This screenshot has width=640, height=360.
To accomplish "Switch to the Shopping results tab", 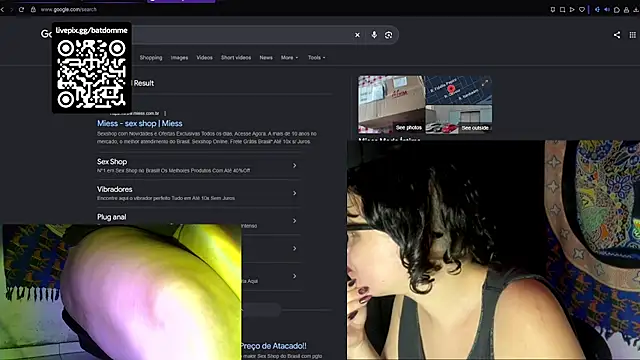I will click(151, 58).
